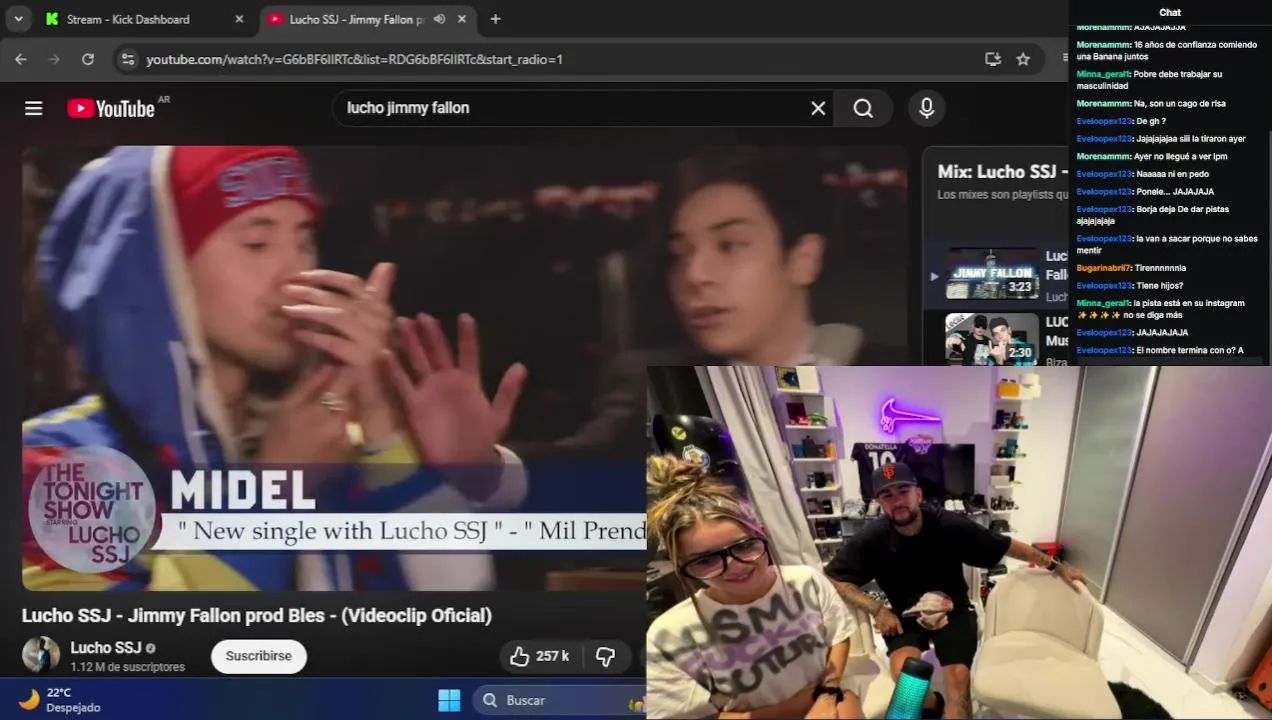Viewport: 1272px width, 720px height.
Task: Click the YouTube search magnifier button
Action: [x=863, y=108]
